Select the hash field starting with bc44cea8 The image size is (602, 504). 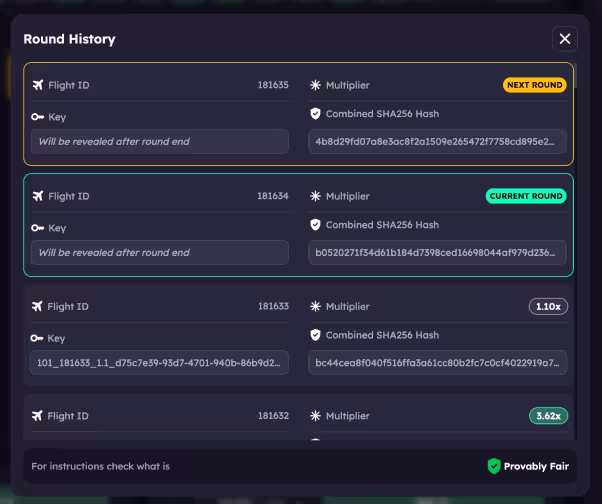[437, 363]
